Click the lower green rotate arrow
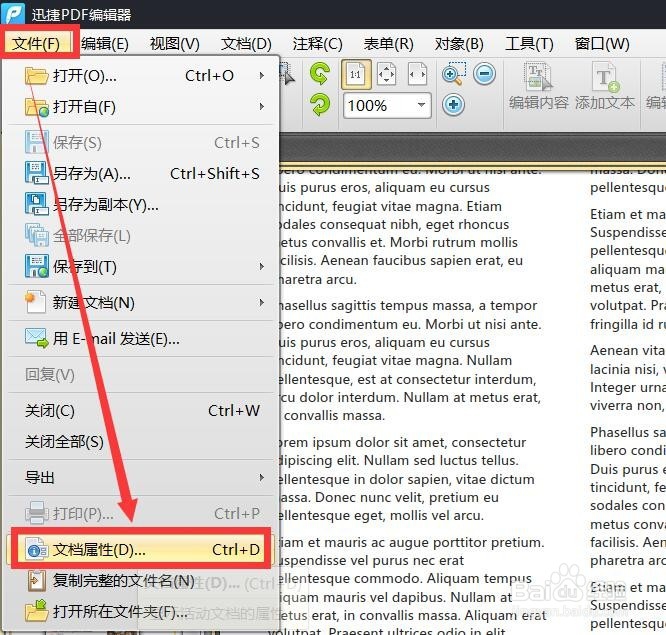Image resolution: width=666 pixels, height=635 pixels. tap(320, 104)
